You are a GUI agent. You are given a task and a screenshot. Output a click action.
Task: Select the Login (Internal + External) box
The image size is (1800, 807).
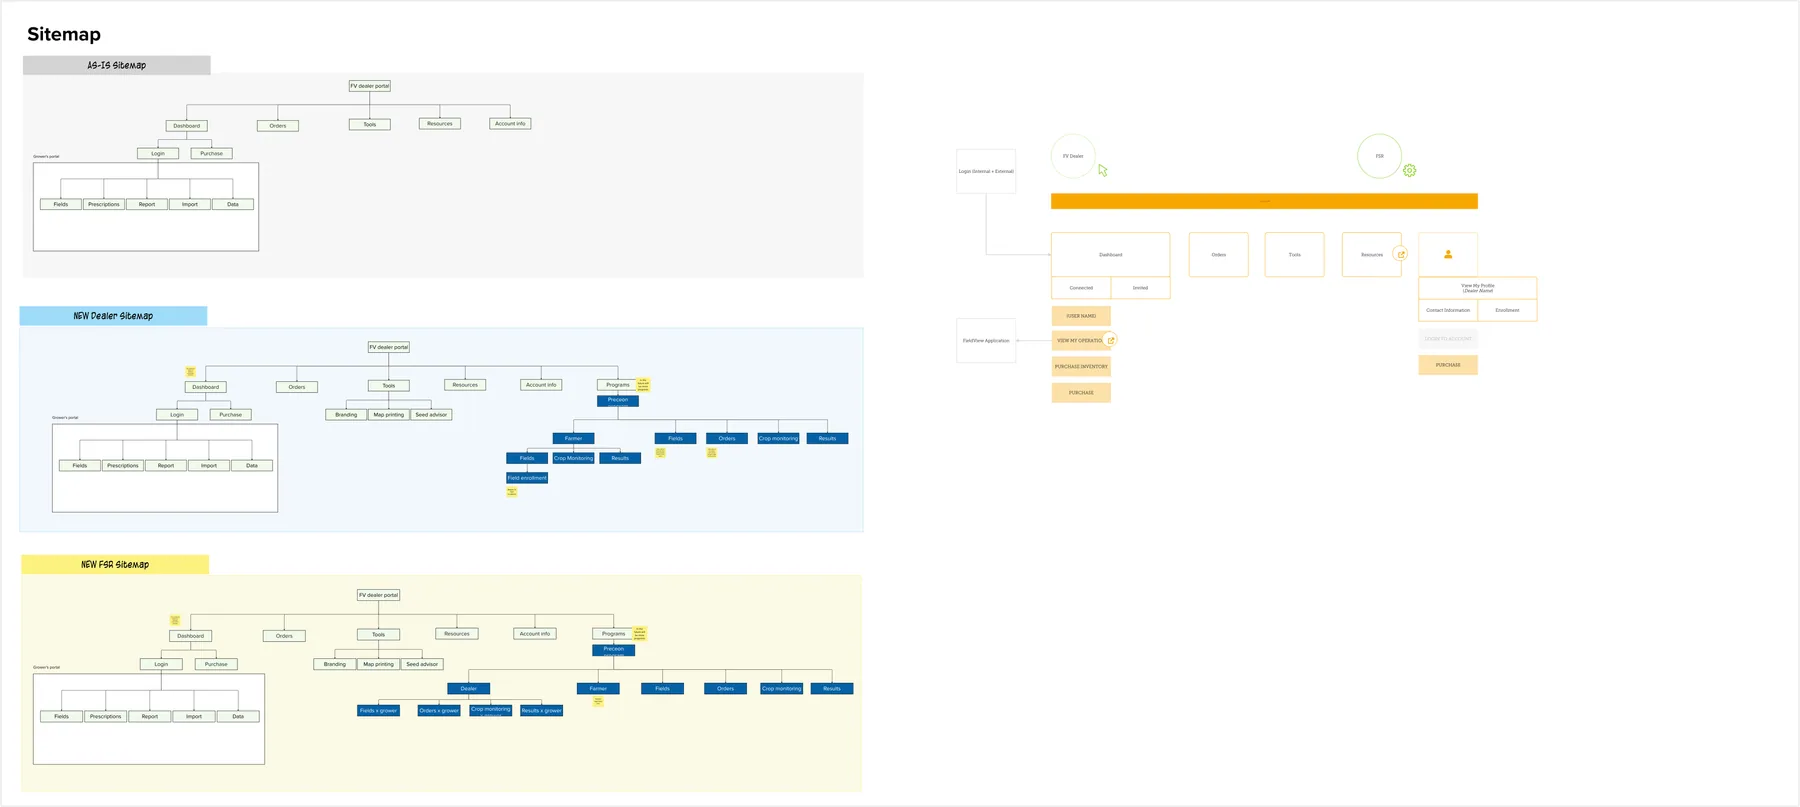click(x=986, y=171)
